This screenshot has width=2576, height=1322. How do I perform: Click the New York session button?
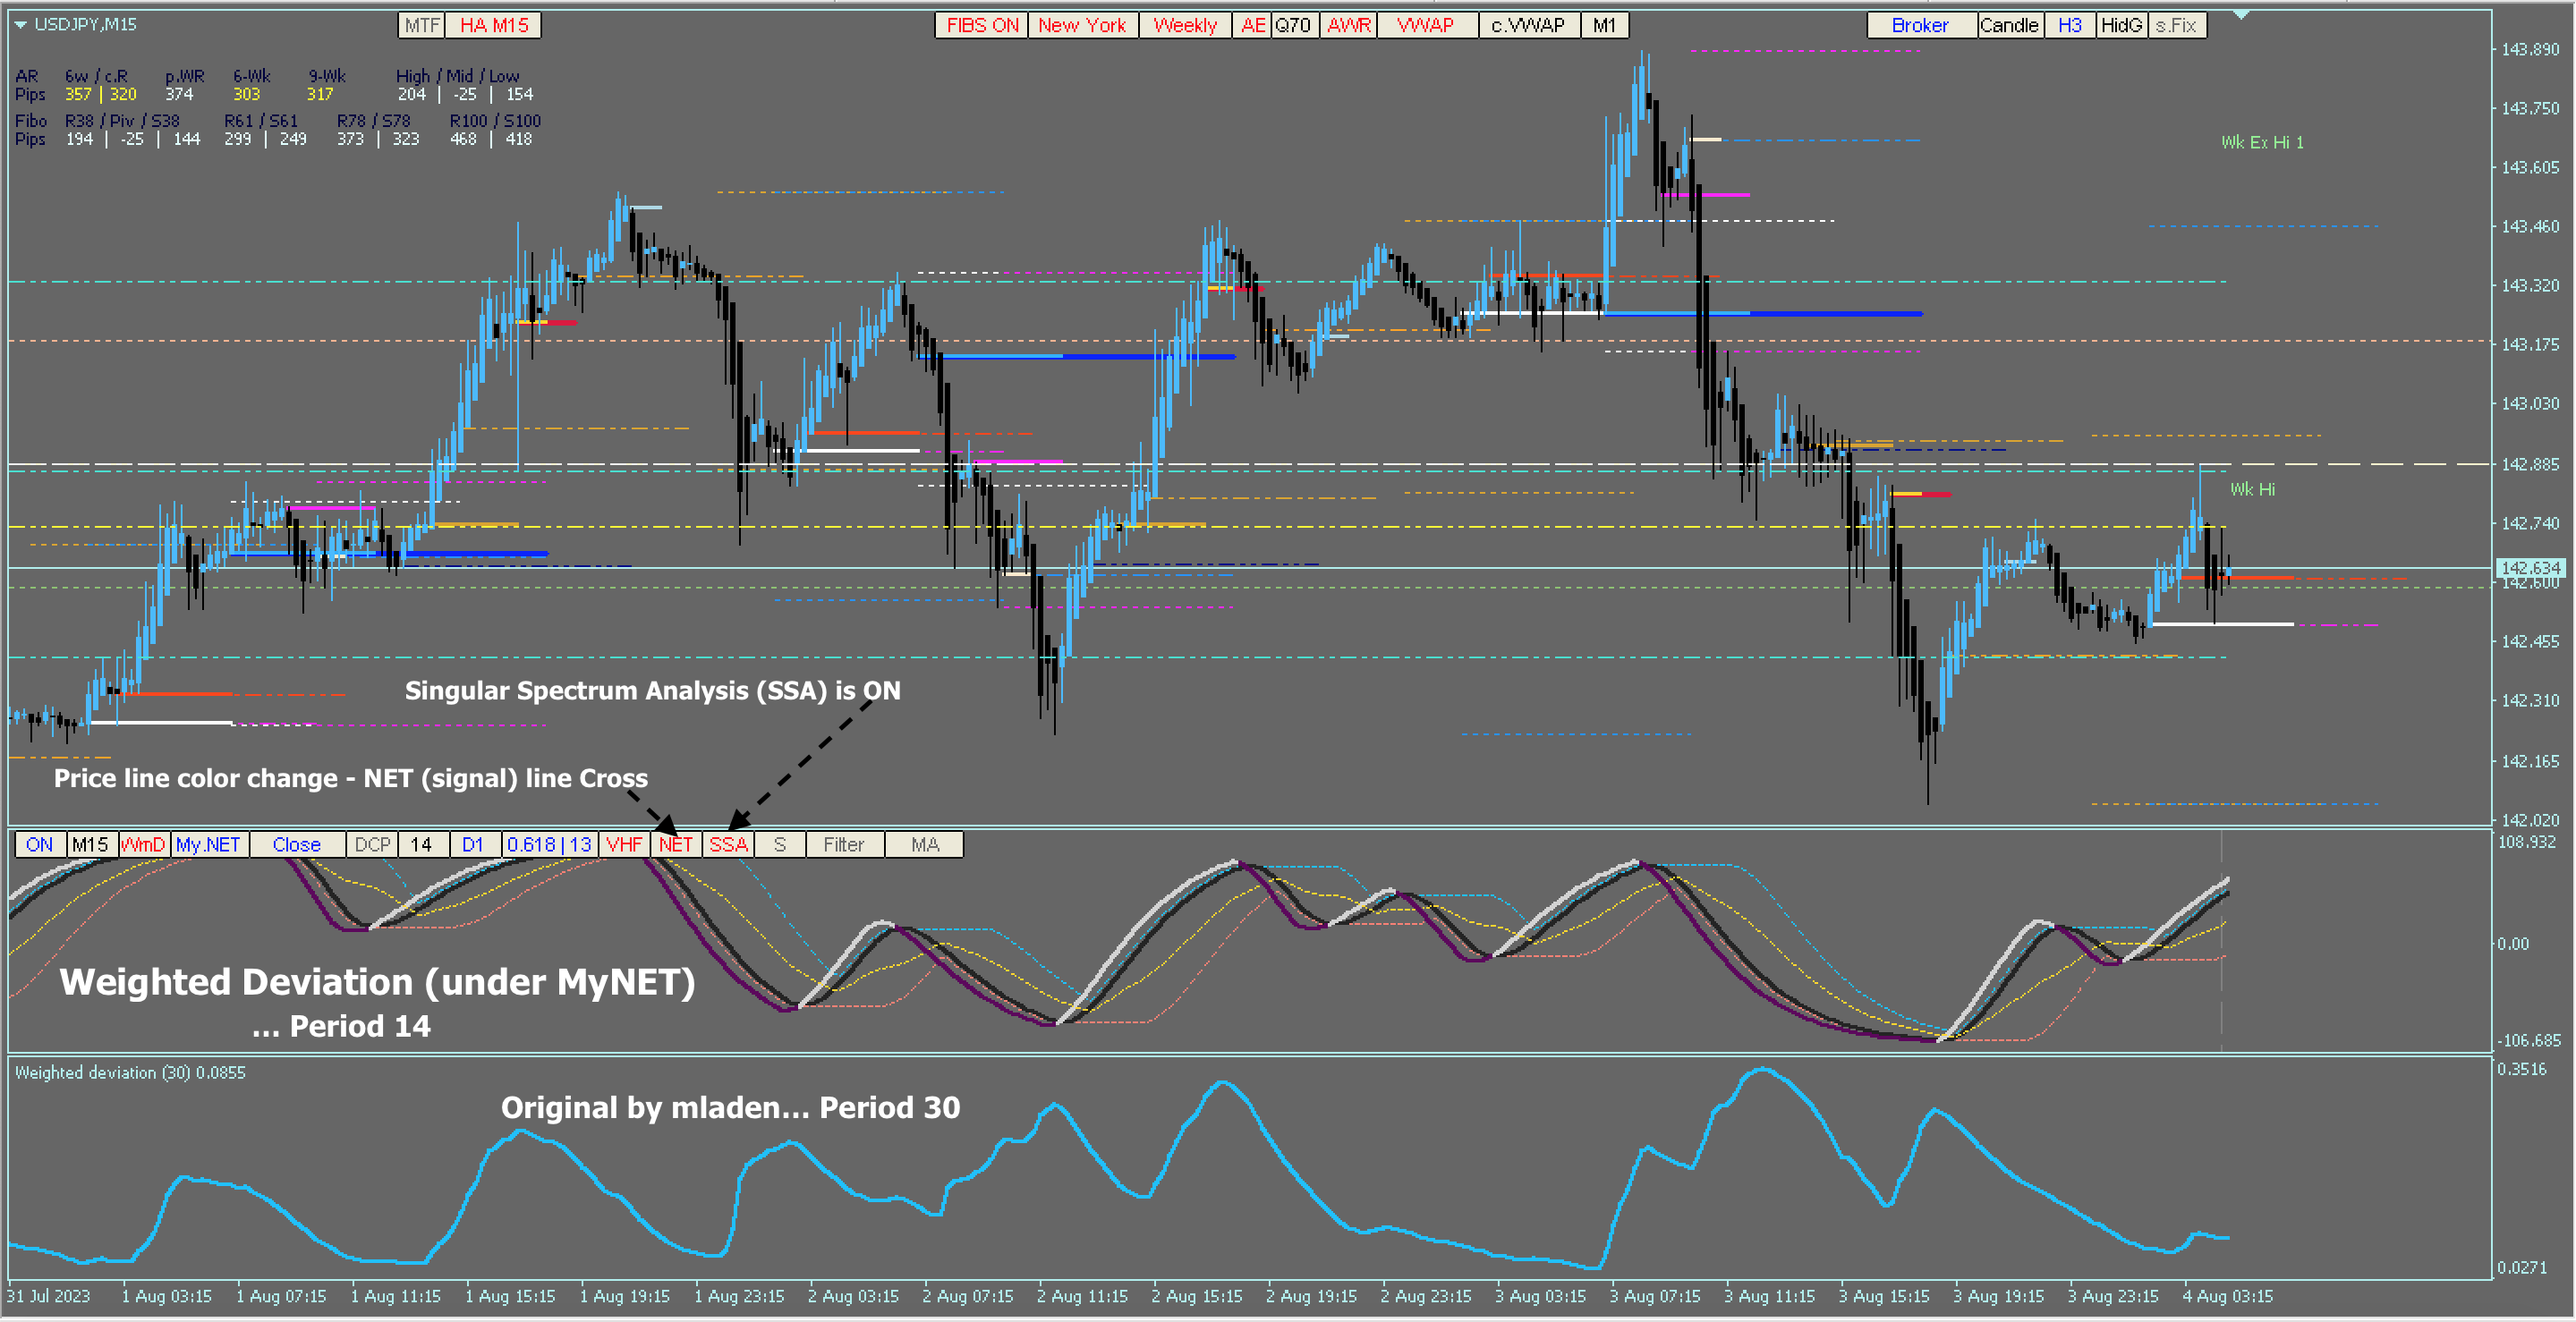pos(1082,25)
